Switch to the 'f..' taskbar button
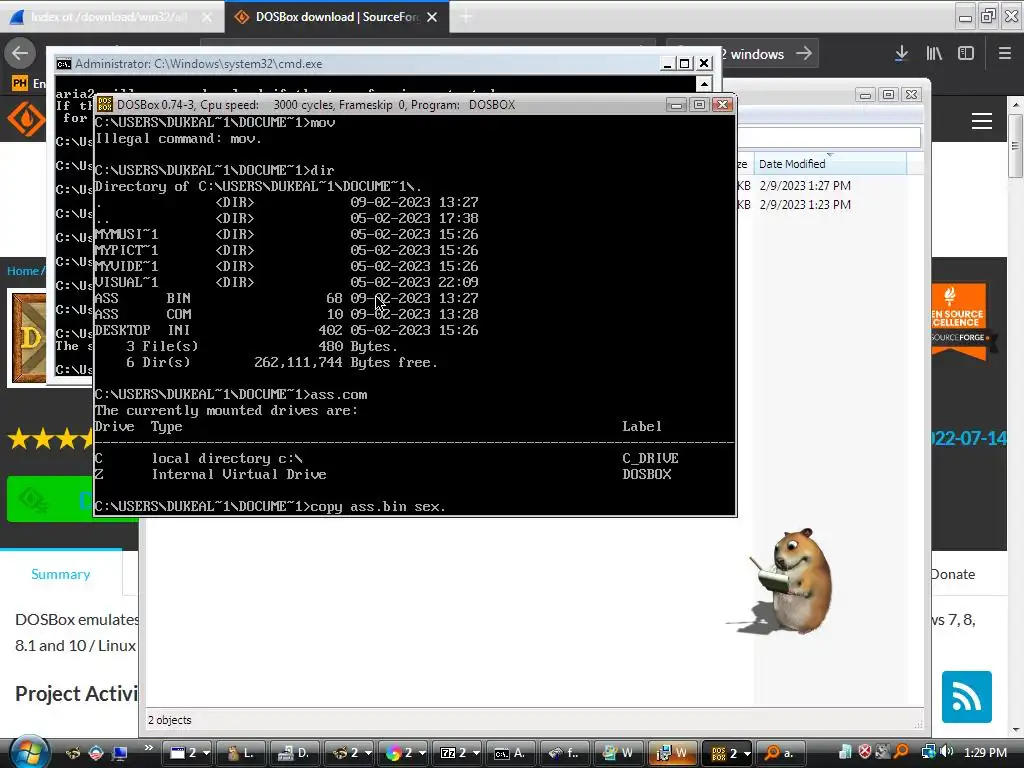This screenshot has width=1024, height=768. click(x=565, y=753)
